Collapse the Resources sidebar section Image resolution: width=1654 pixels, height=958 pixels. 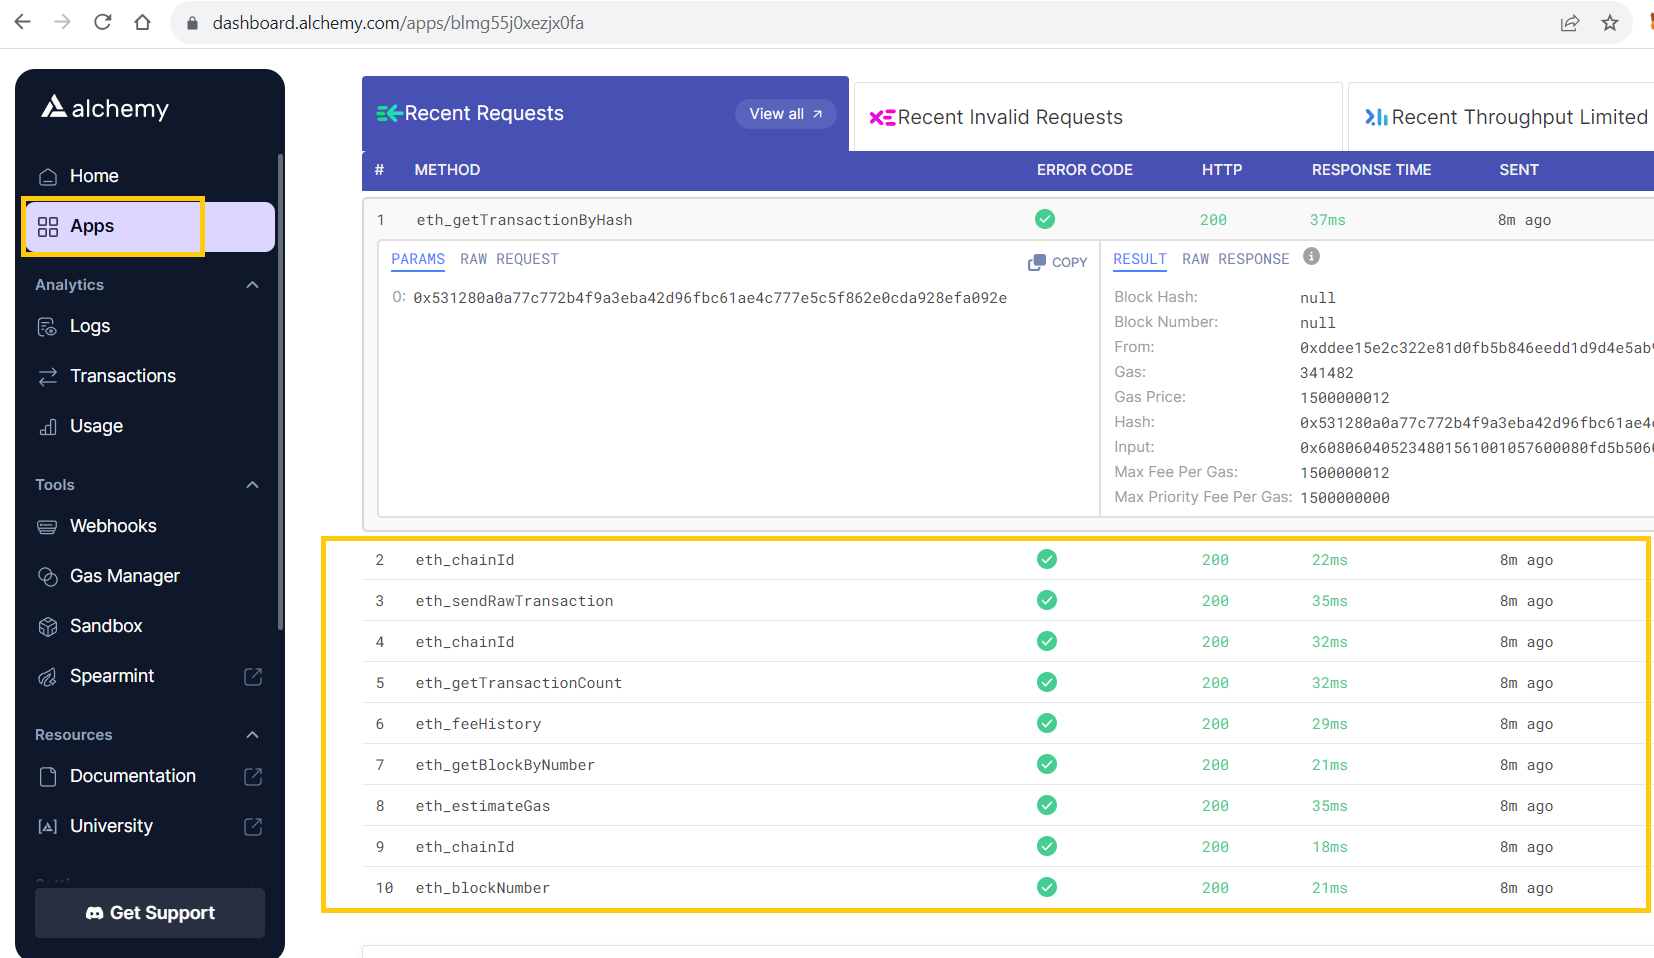click(252, 735)
